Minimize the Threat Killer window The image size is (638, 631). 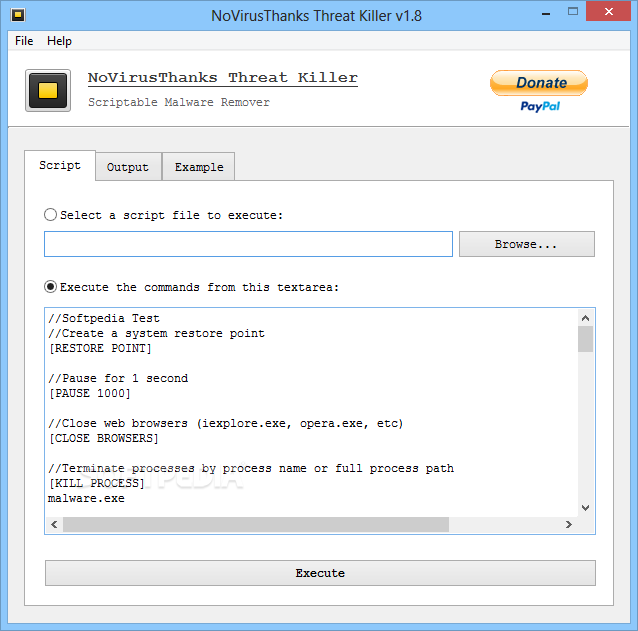coord(546,13)
